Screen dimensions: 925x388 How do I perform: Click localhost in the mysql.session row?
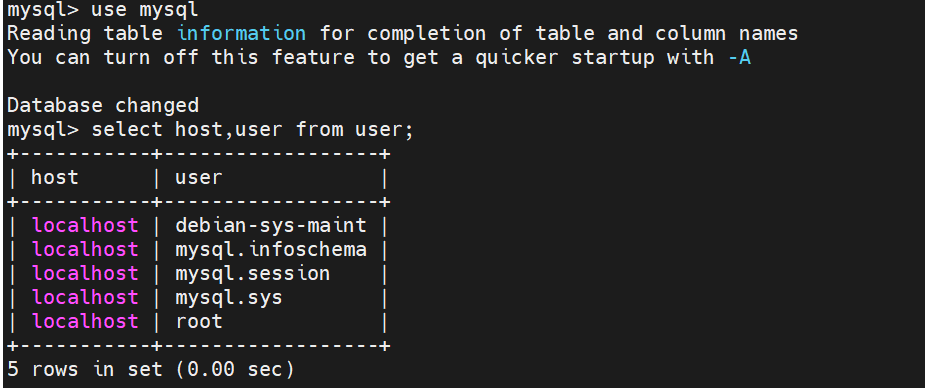[85, 274]
